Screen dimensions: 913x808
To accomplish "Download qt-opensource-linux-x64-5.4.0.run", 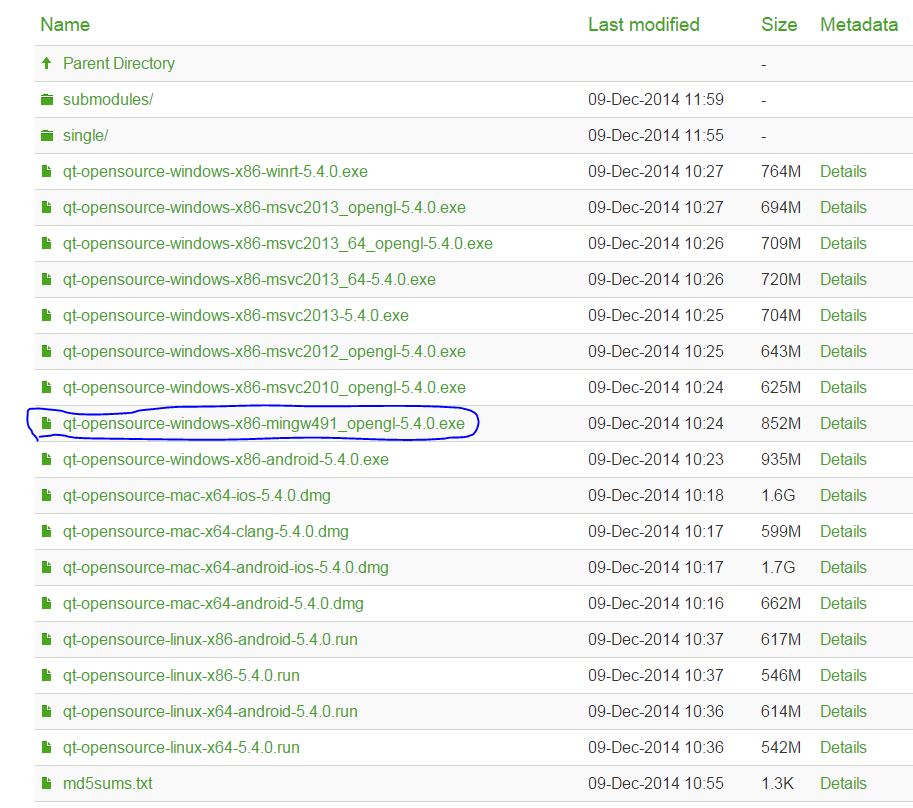I will tap(181, 748).
